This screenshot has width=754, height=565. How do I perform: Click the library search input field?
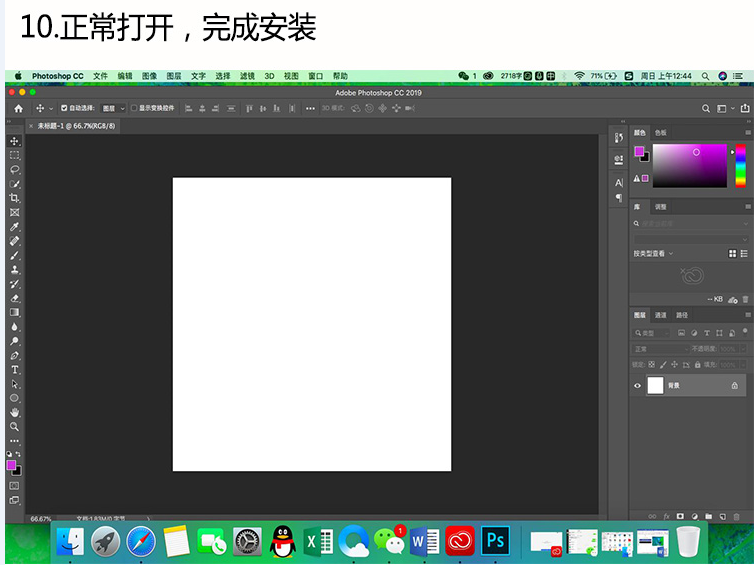(x=690, y=224)
